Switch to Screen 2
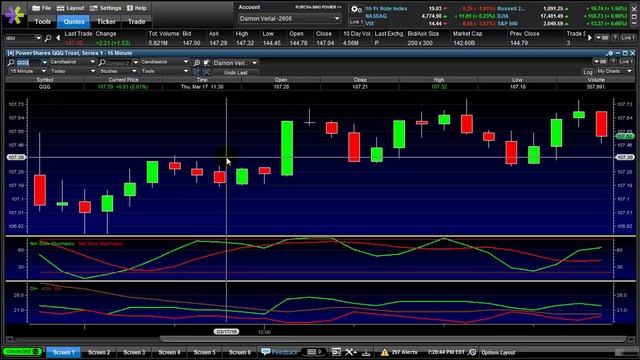 click(x=99, y=352)
